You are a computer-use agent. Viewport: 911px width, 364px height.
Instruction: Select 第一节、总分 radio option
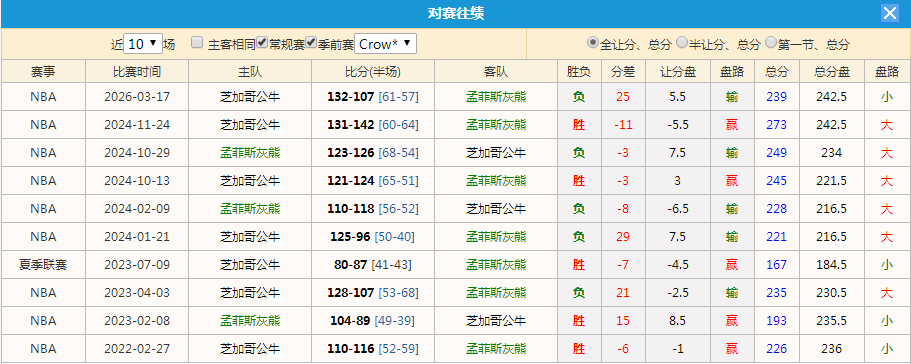[x=771, y=42]
